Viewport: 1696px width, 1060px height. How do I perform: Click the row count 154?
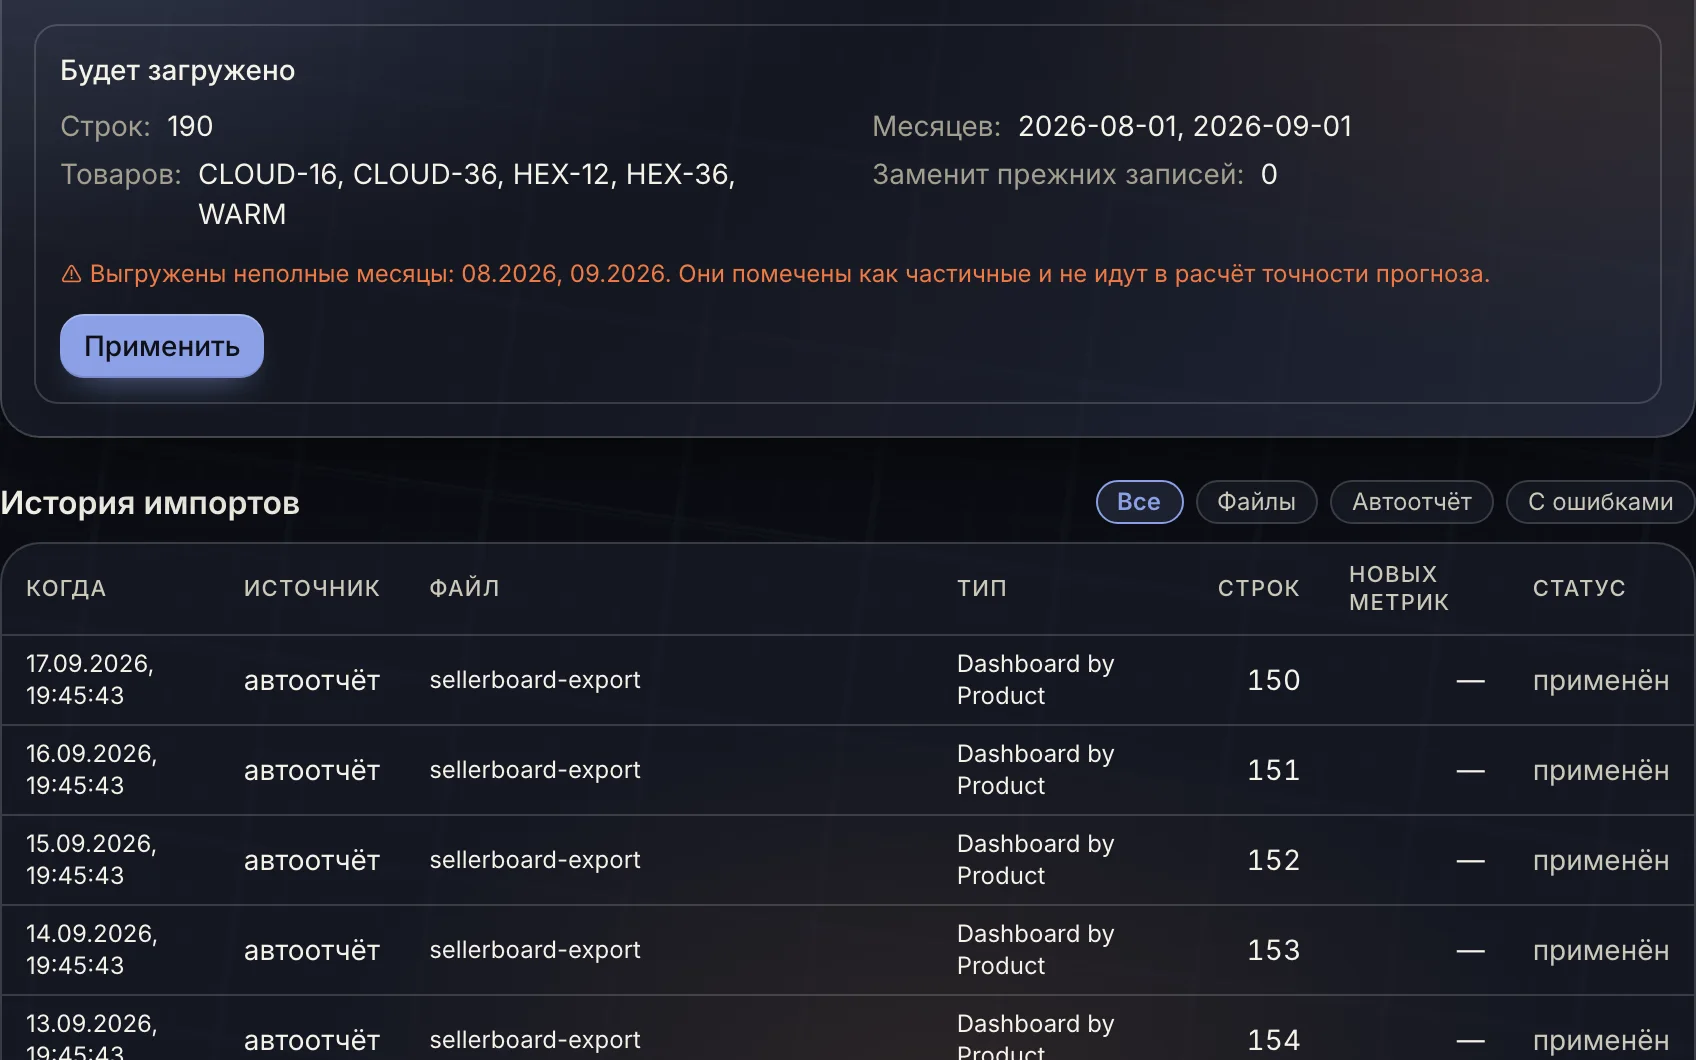pos(1273,1041)
